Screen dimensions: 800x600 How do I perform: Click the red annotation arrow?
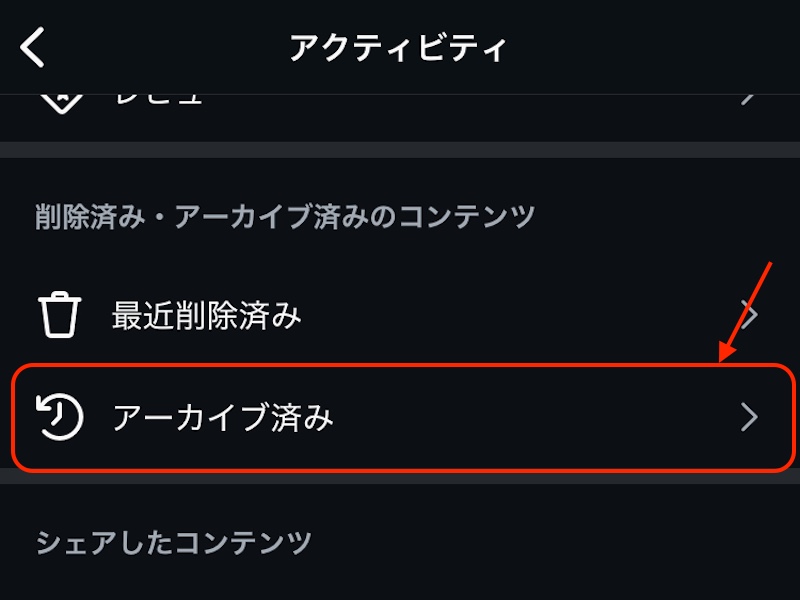click(746, 310)
